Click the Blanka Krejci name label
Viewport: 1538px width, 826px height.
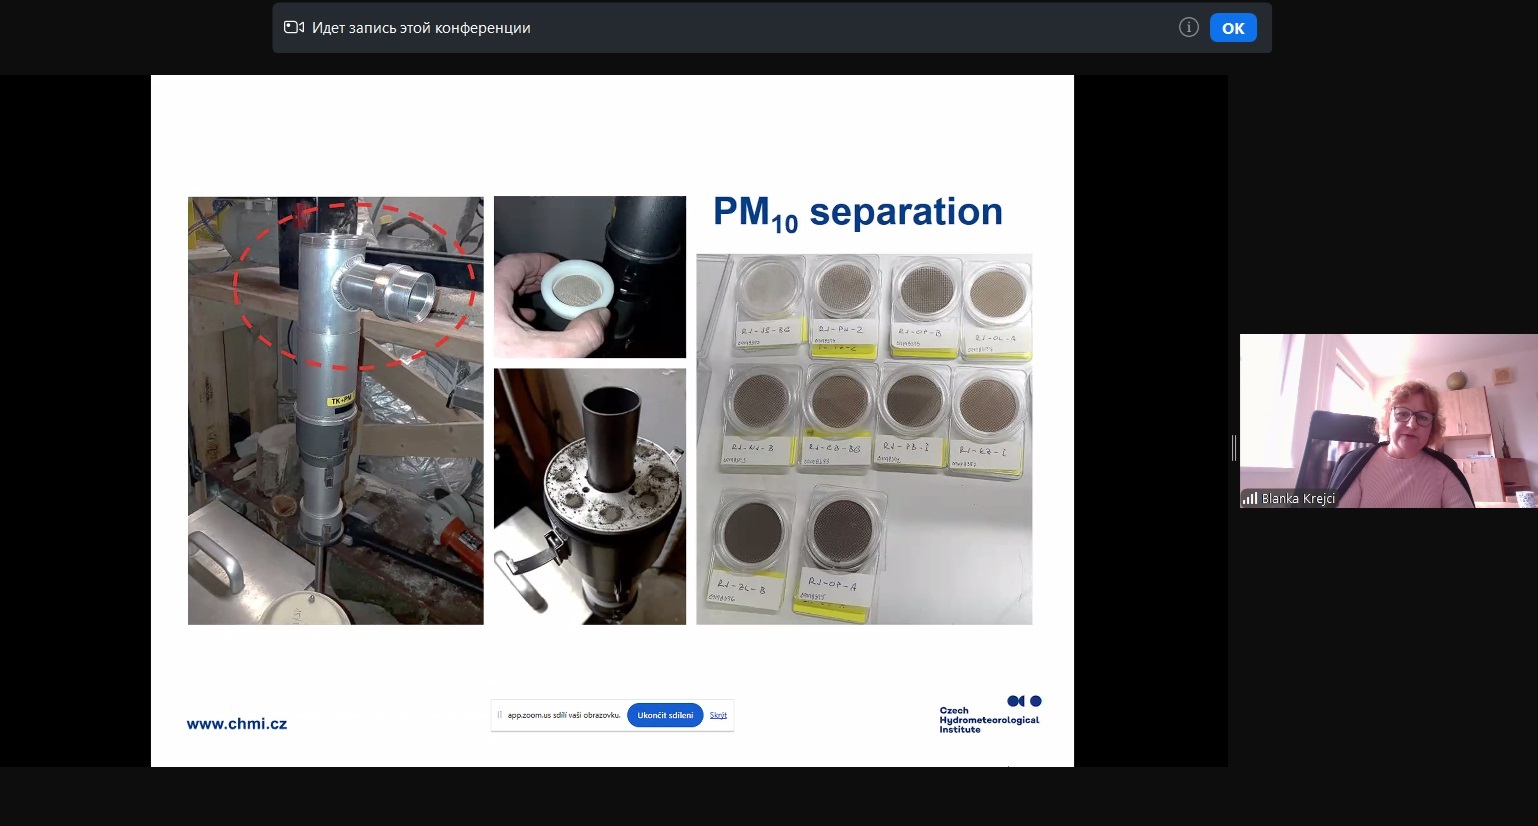1297,498
